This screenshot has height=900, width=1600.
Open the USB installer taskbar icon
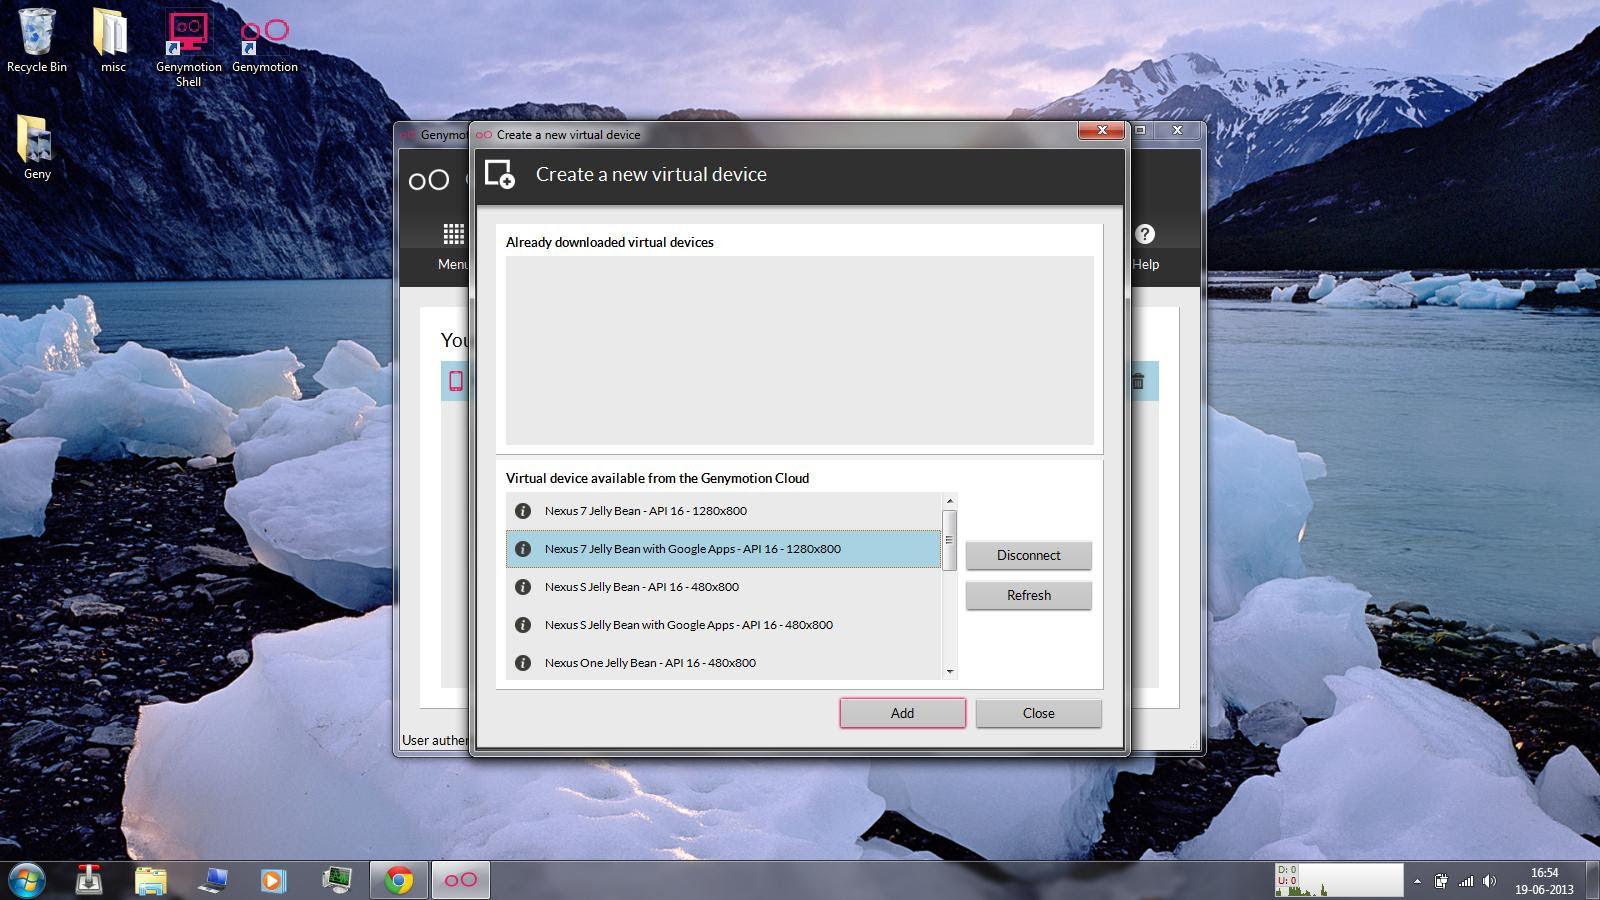90,880
